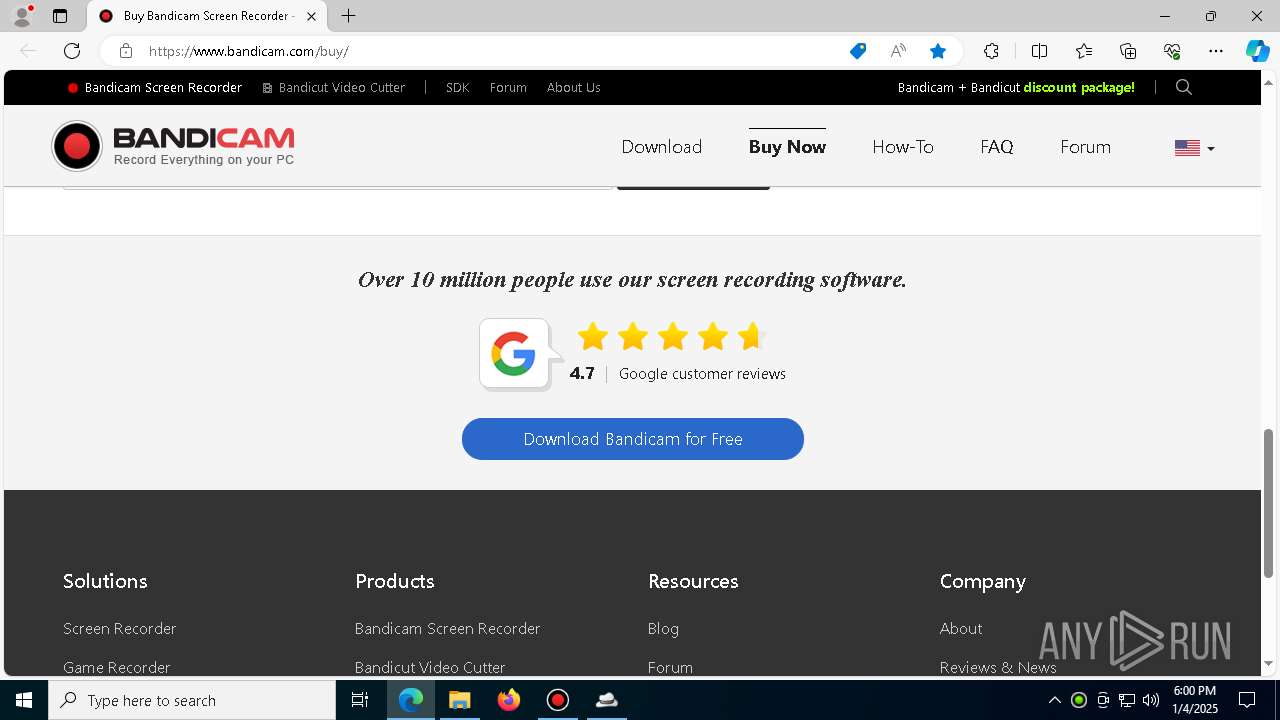1280x720 pixels.
Task: Click the site search magnifier icon
Action: [1184, 88]
